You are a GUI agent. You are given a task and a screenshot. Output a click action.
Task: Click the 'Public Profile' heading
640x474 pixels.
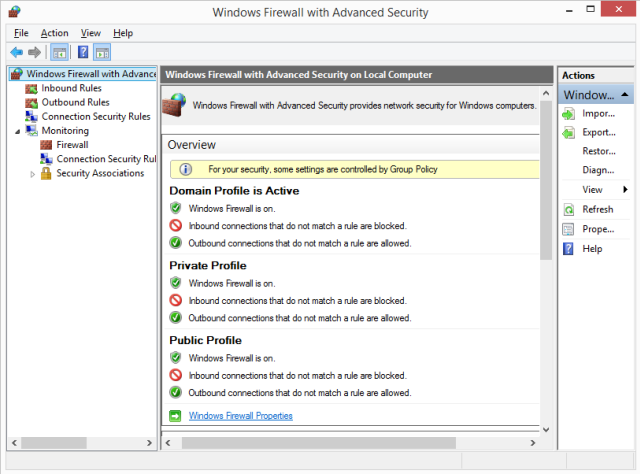tap(205, 340)
